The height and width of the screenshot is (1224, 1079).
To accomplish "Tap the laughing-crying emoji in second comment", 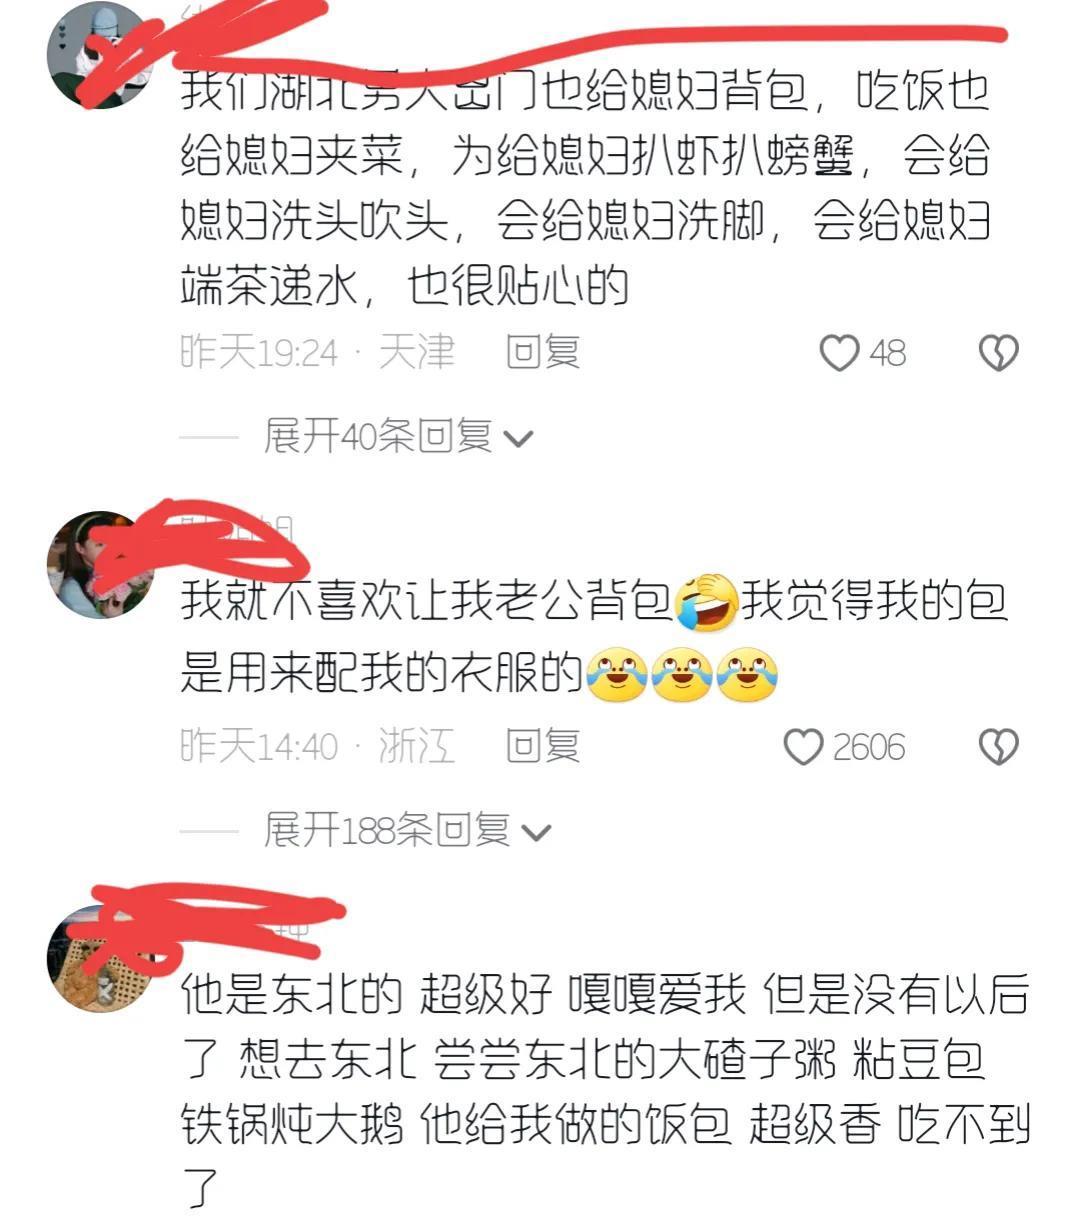I will tap(706, 602).
